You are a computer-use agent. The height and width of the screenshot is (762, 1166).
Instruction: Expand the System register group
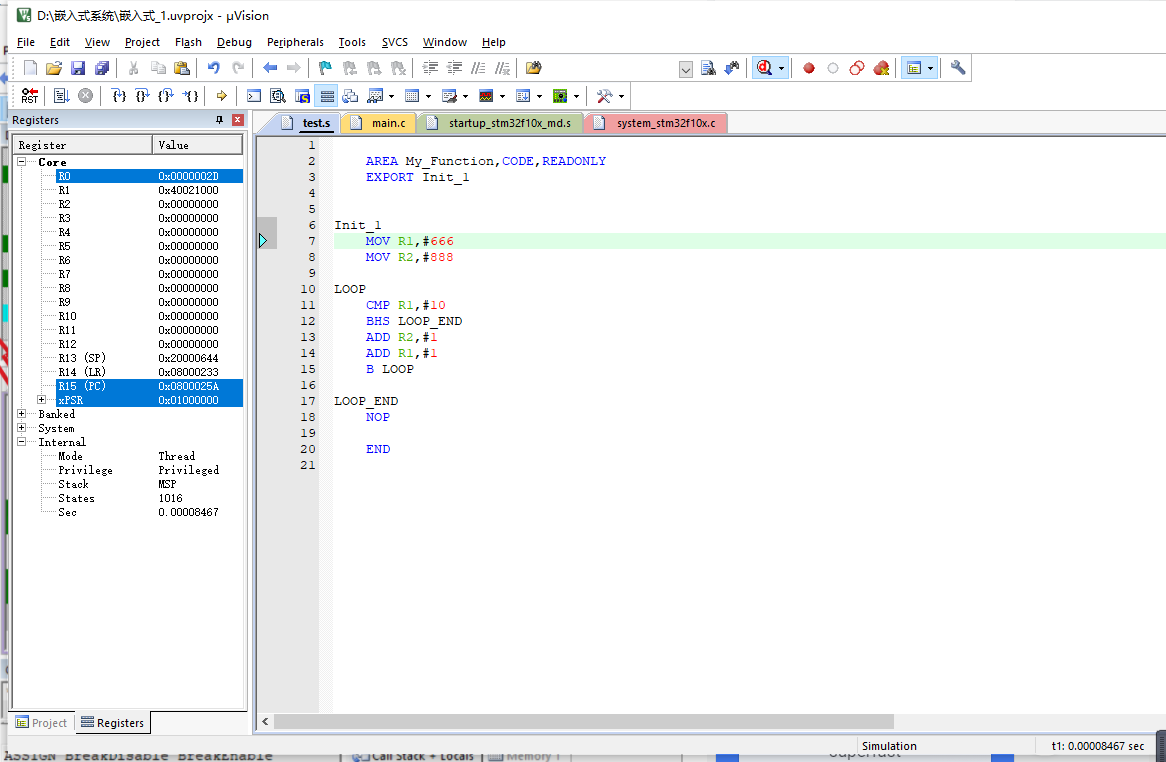(x=22, y=428)
